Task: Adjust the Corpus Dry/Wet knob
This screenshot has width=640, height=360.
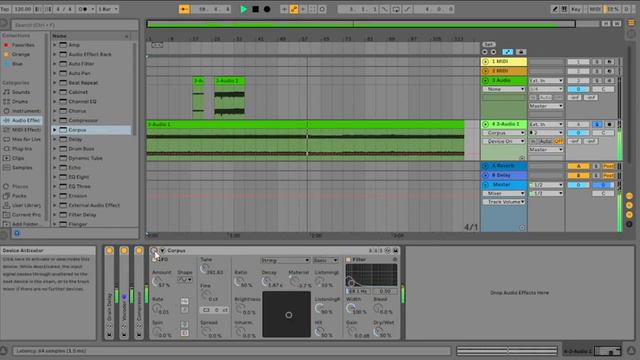Action: pyautogui.click(x=378, y=331)
